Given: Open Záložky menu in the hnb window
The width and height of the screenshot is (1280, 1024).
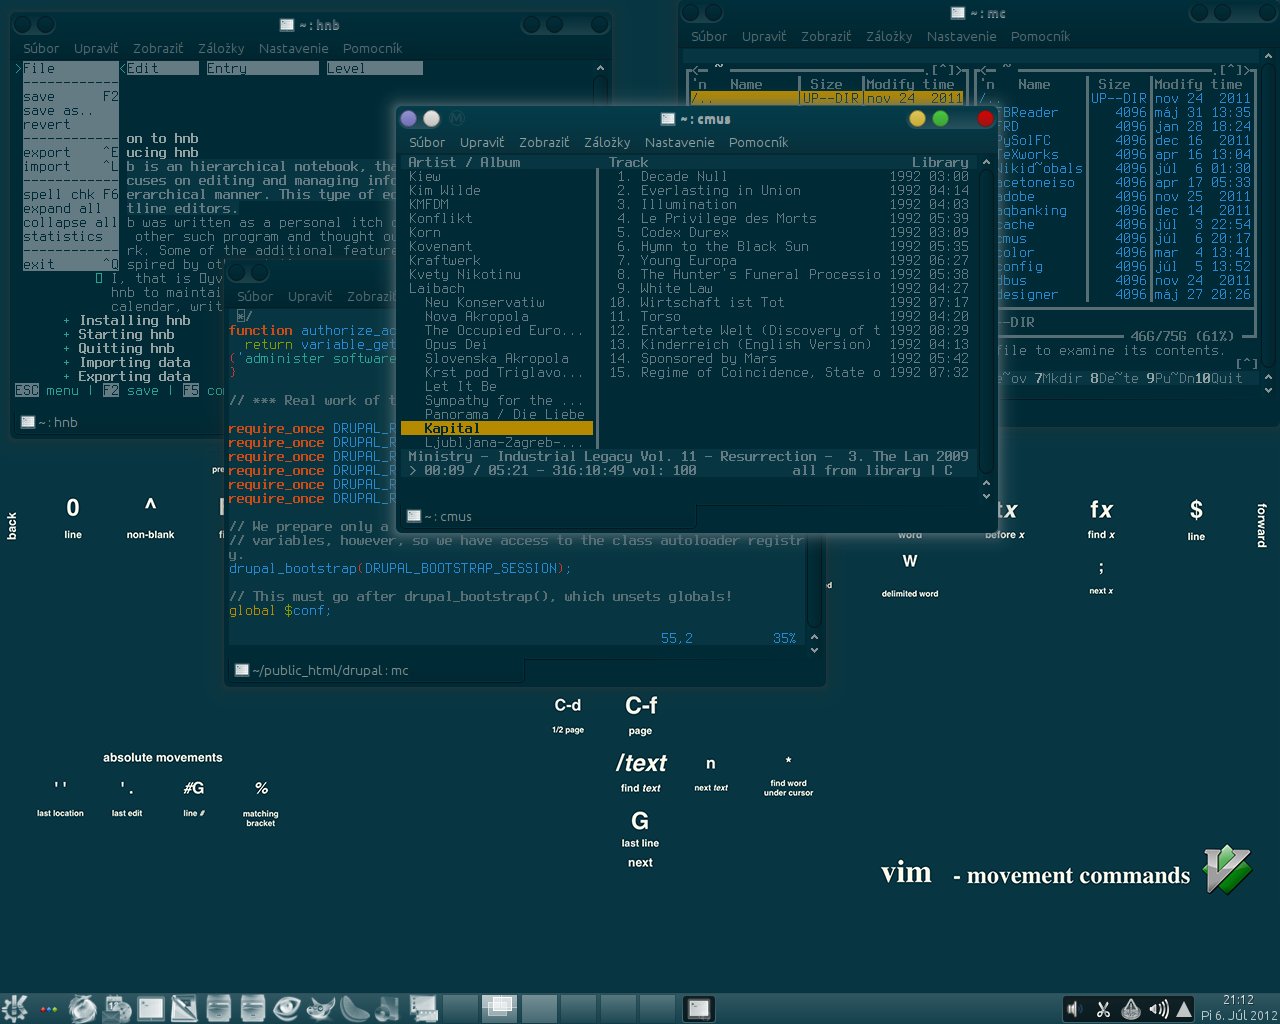Looking at the screenshot, I should [x=221, y=48].
